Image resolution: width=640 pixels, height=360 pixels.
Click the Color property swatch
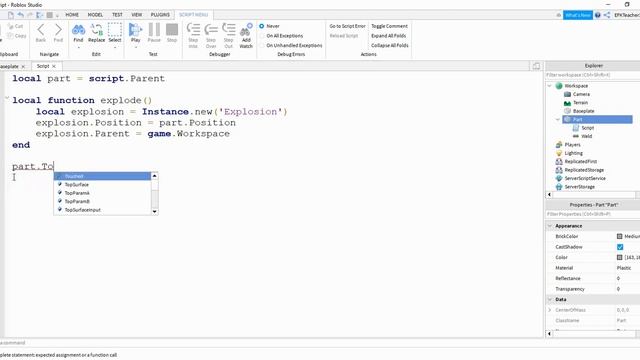[620, 258]
